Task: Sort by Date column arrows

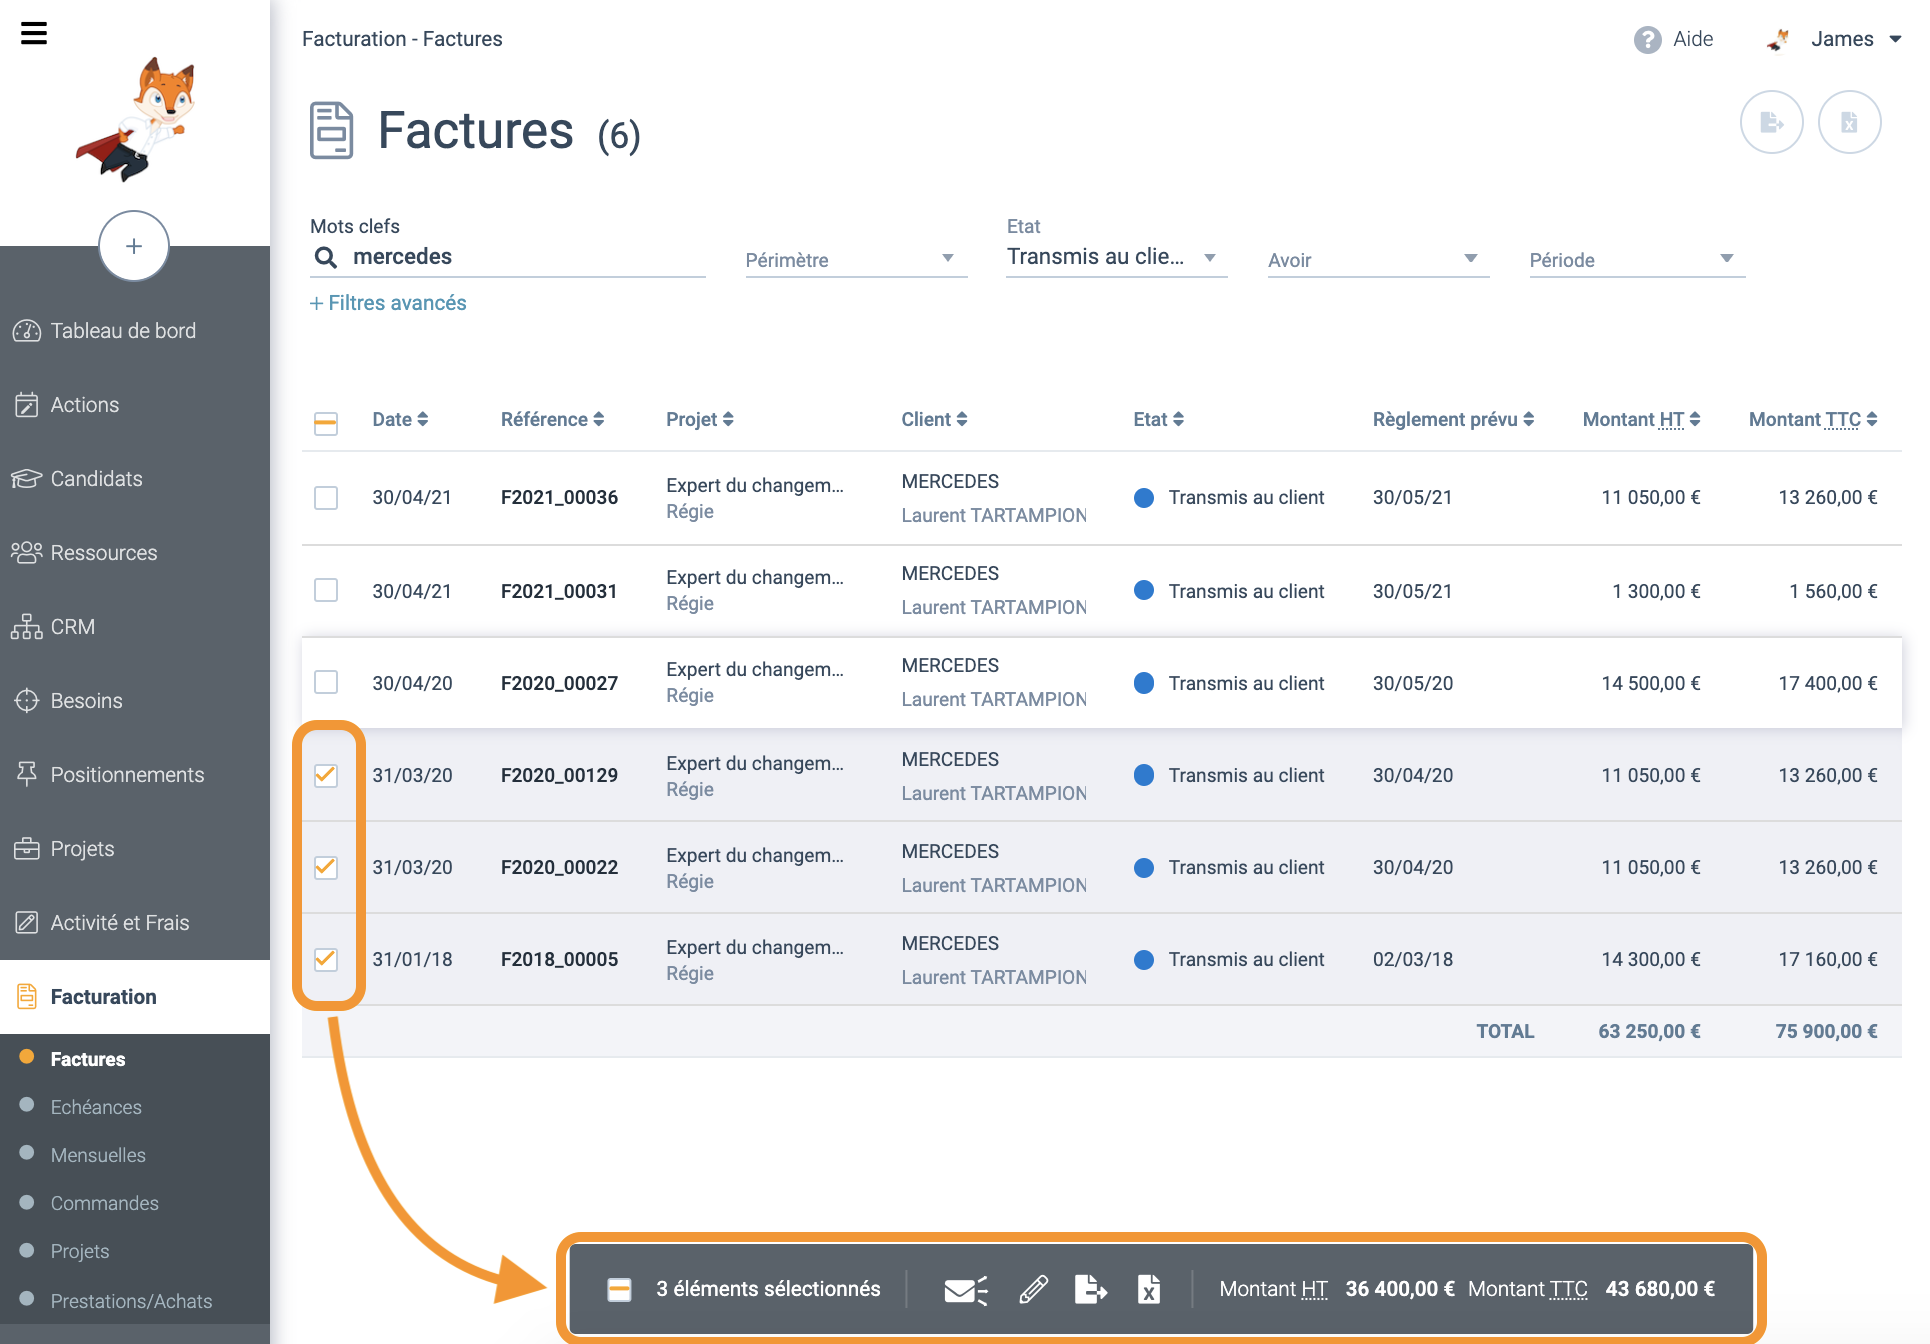Action: [x=423, y=420]
